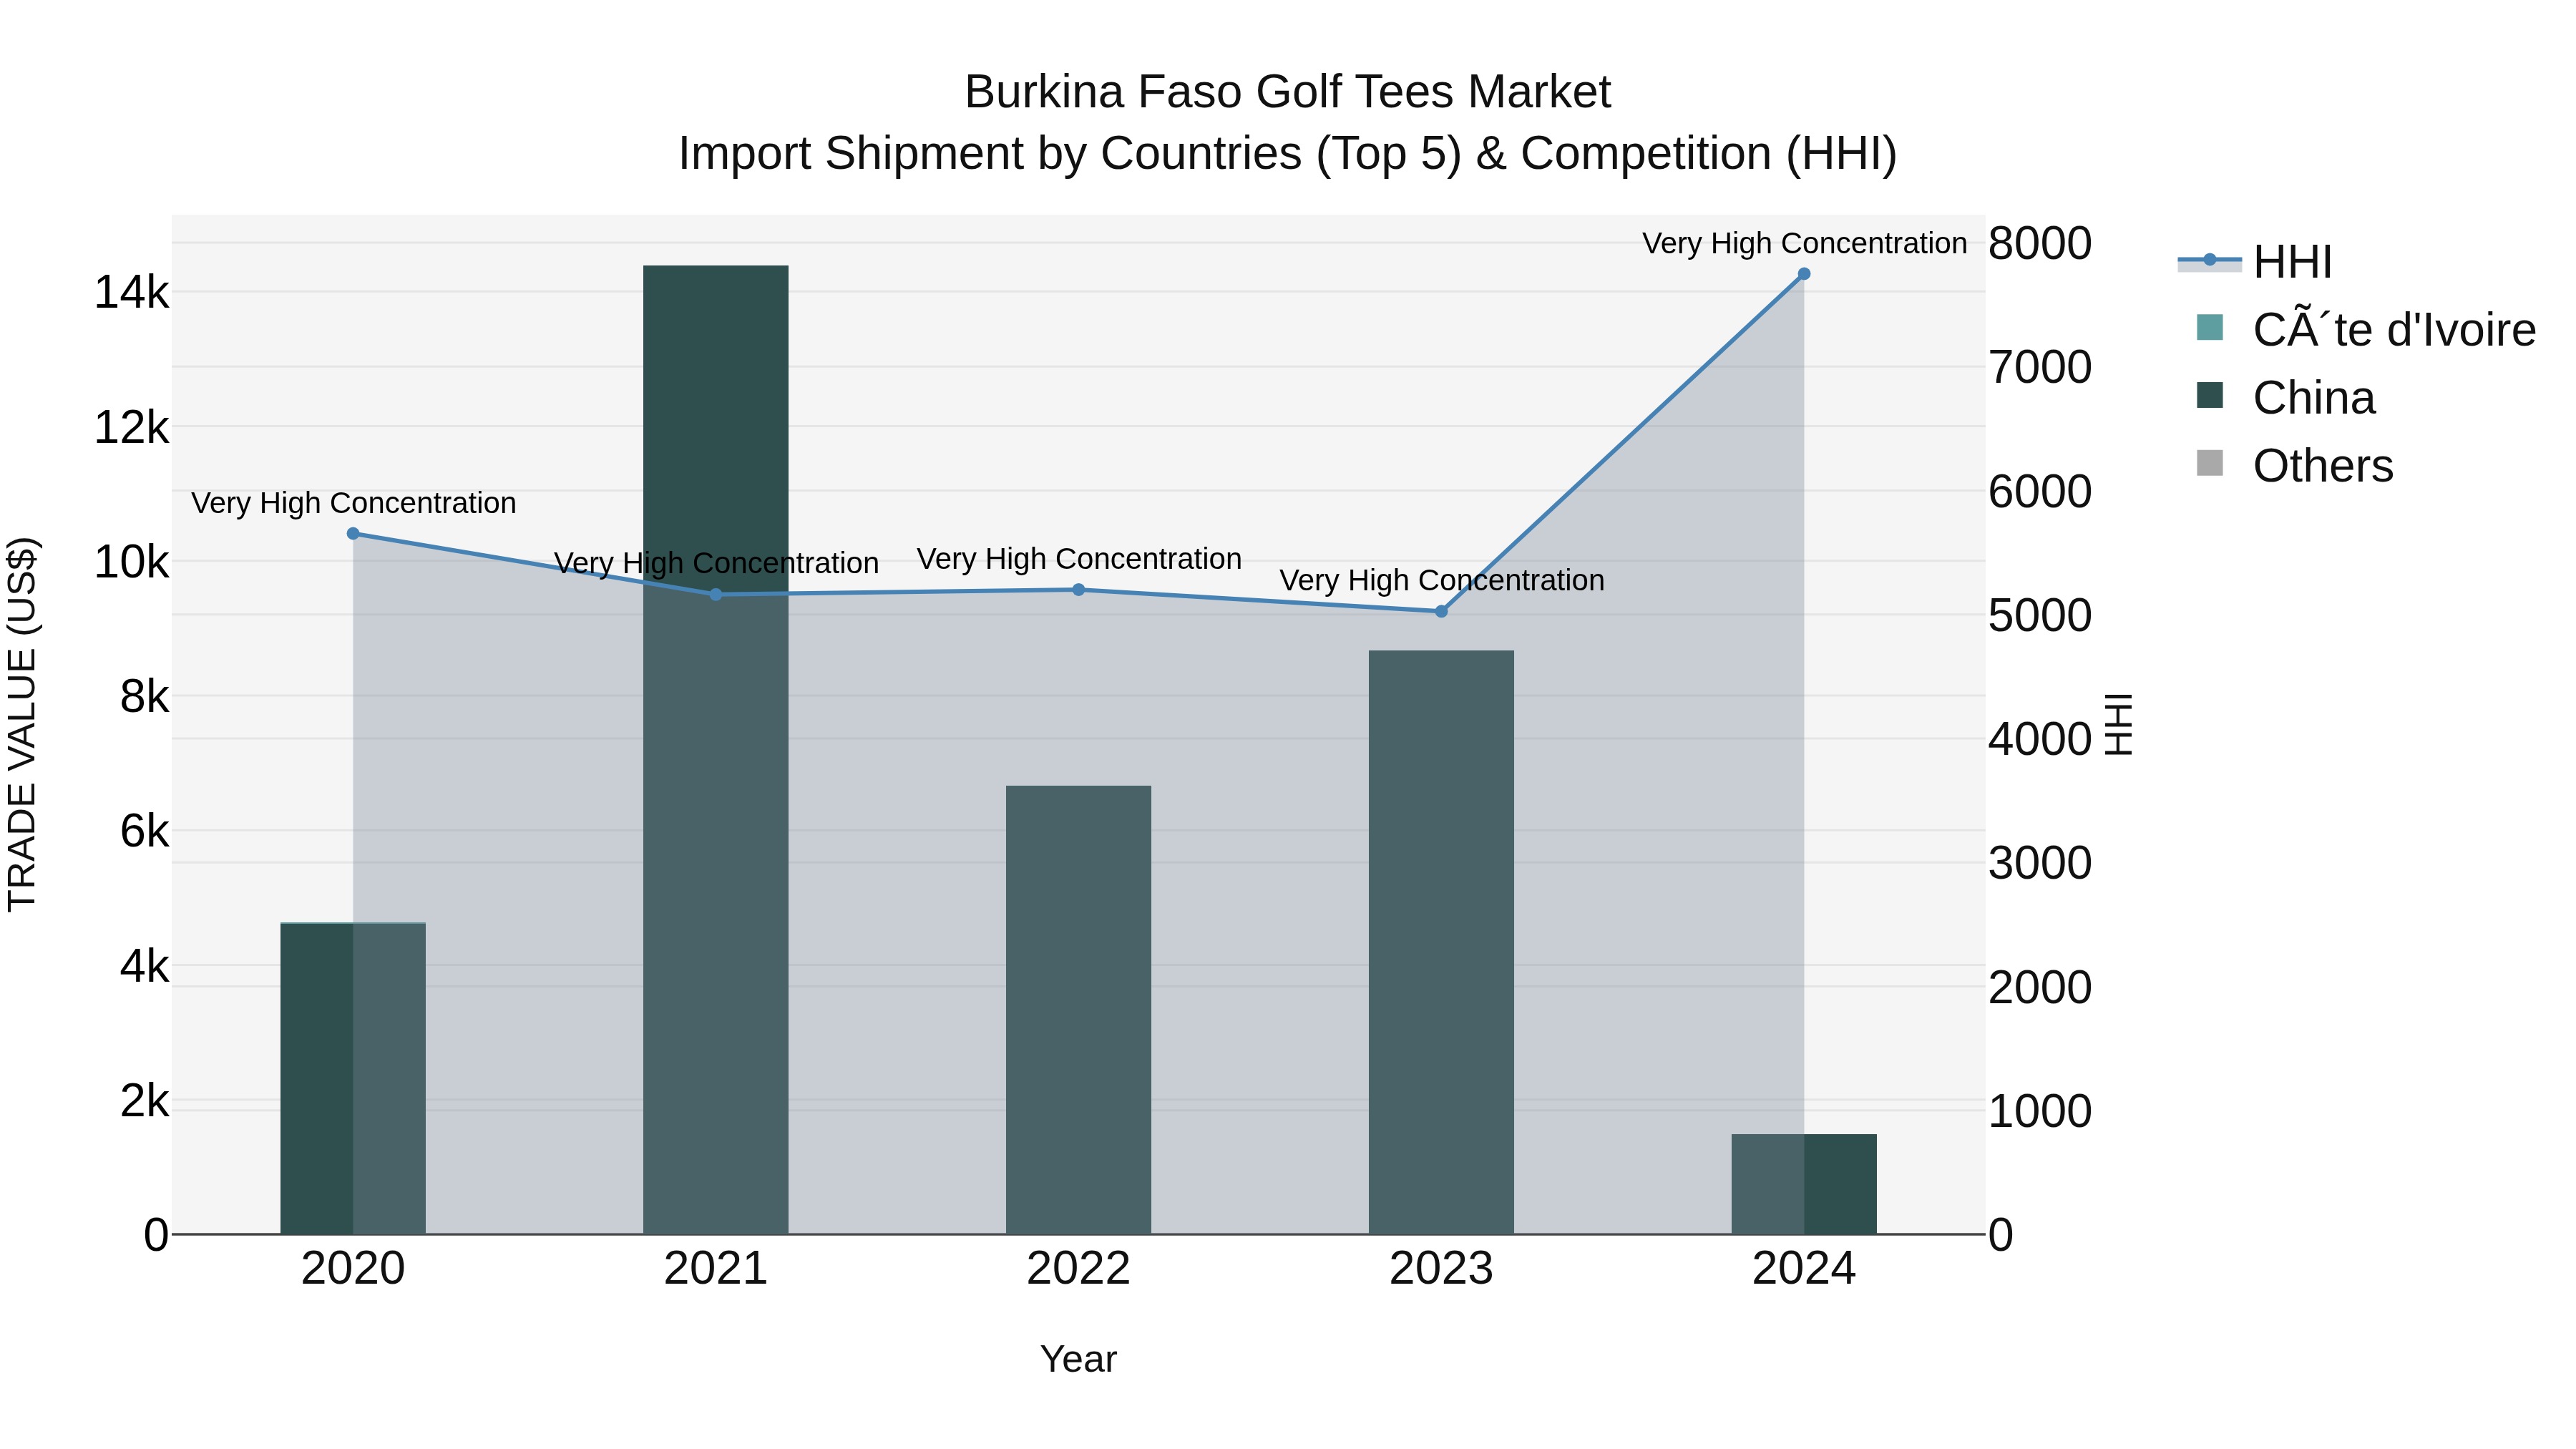Click the 2020 Very High Concentration annotation
The height and width of the screenshot is (1449, 2576).
(x=354, y=503)
